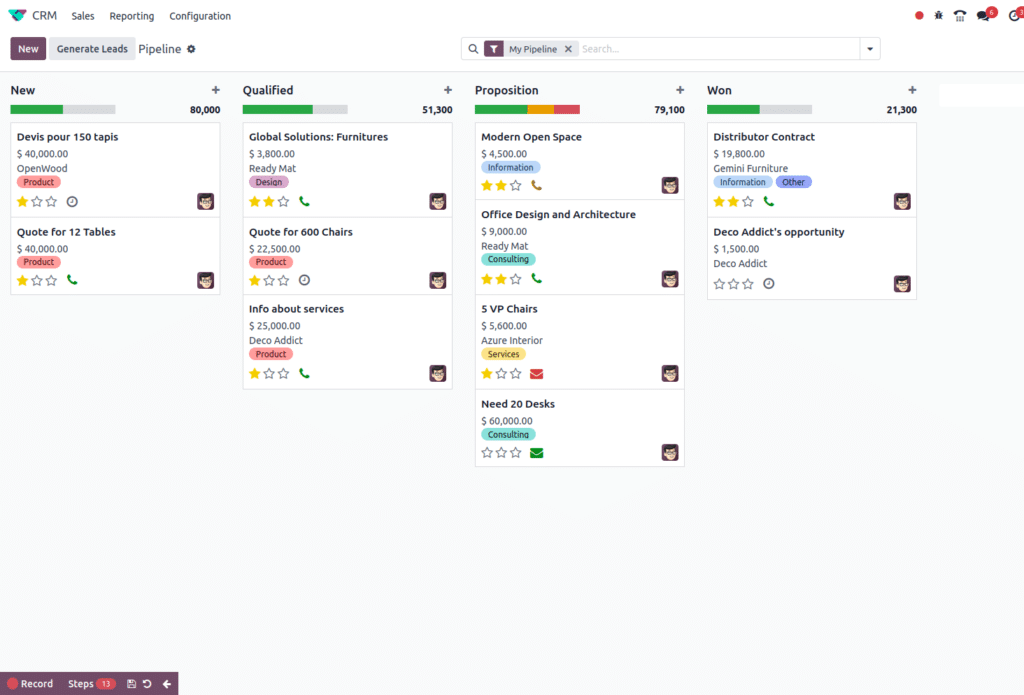Click the phone activity on Quote for 12 Tables
Image resolution: width=1024 pixels, height=695 pixels.
point(72,280)
